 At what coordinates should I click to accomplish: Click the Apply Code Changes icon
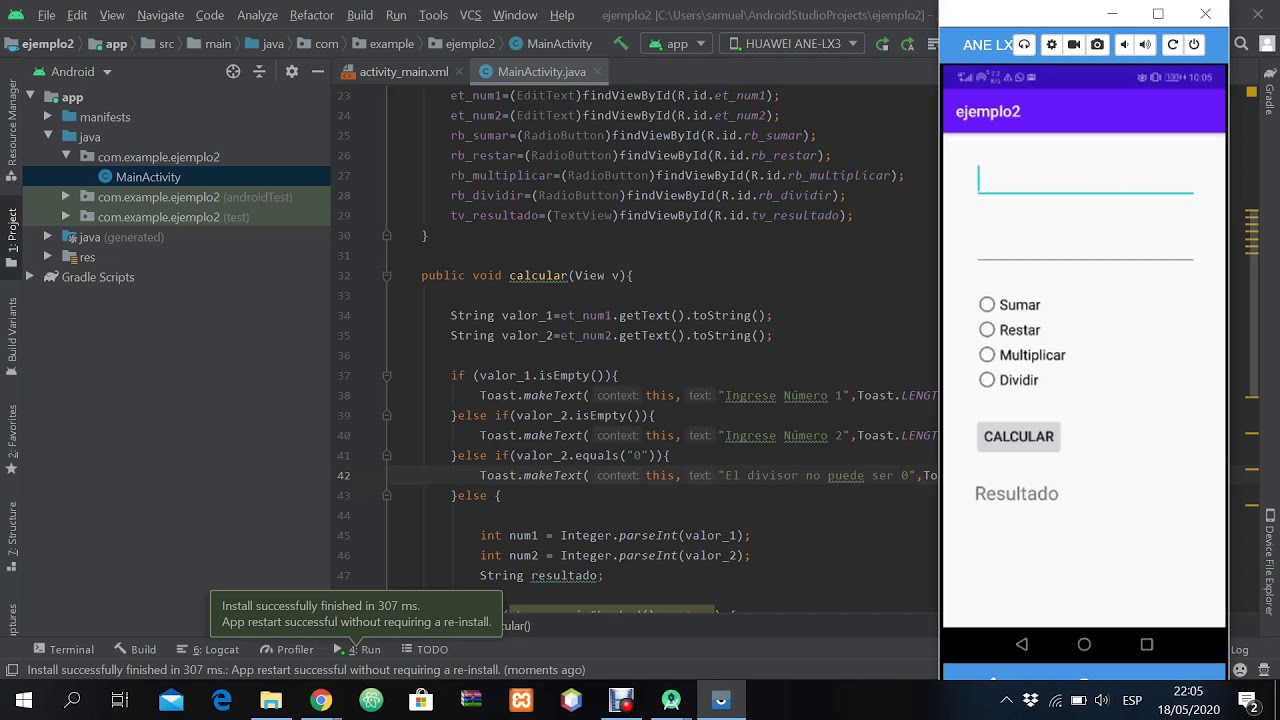pyautogui.click(x=907, y=44)
